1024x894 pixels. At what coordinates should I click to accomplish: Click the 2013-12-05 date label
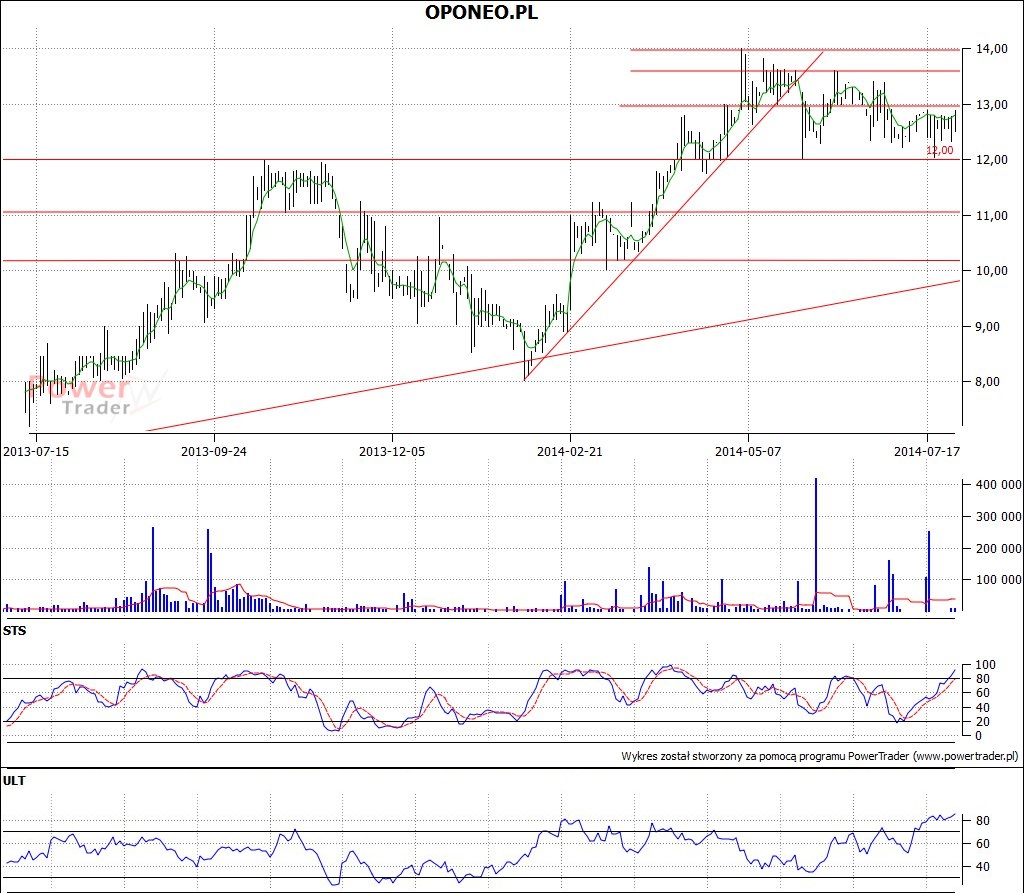point(392,451)
